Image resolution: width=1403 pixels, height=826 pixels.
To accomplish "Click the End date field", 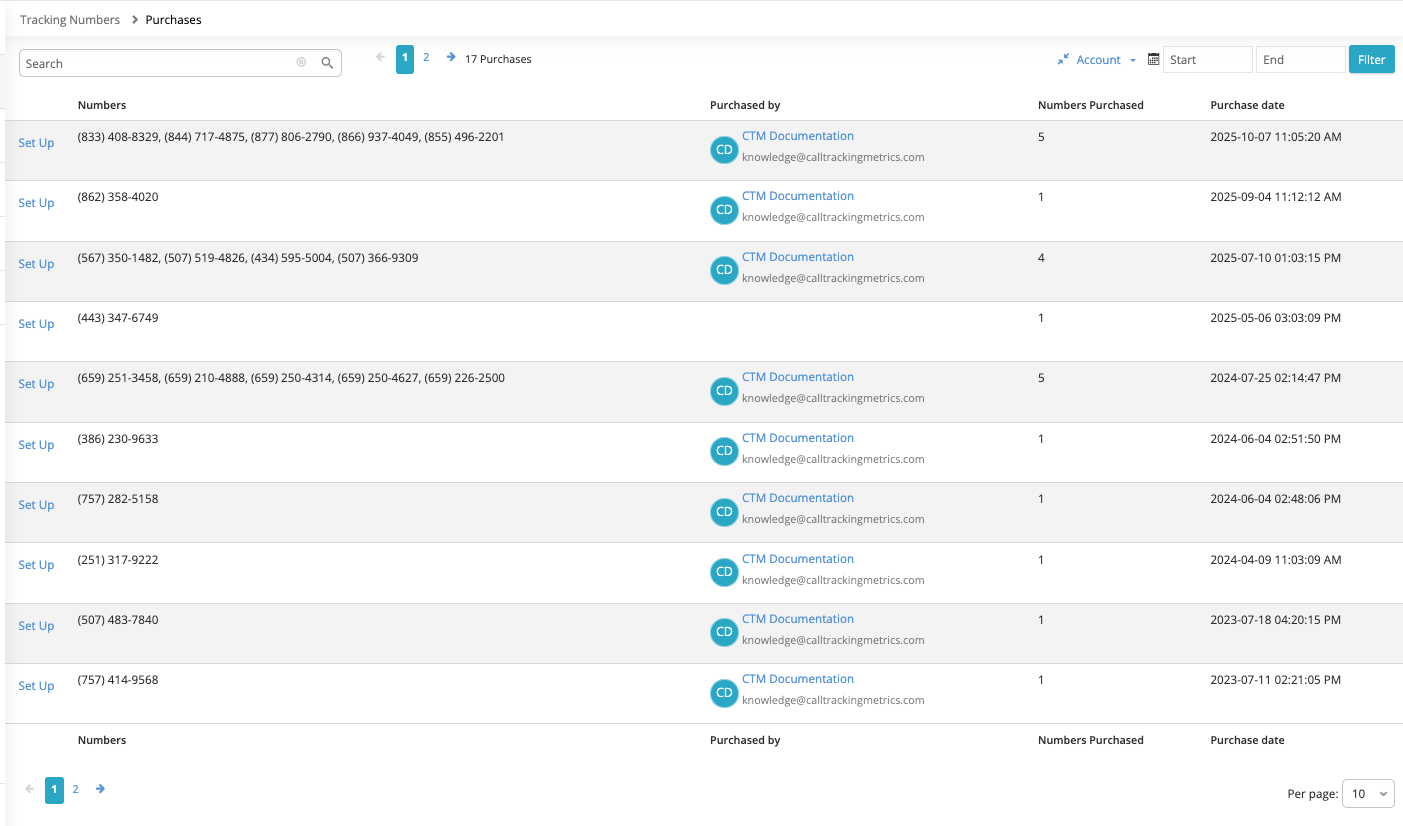I will tap(1301, 60).
